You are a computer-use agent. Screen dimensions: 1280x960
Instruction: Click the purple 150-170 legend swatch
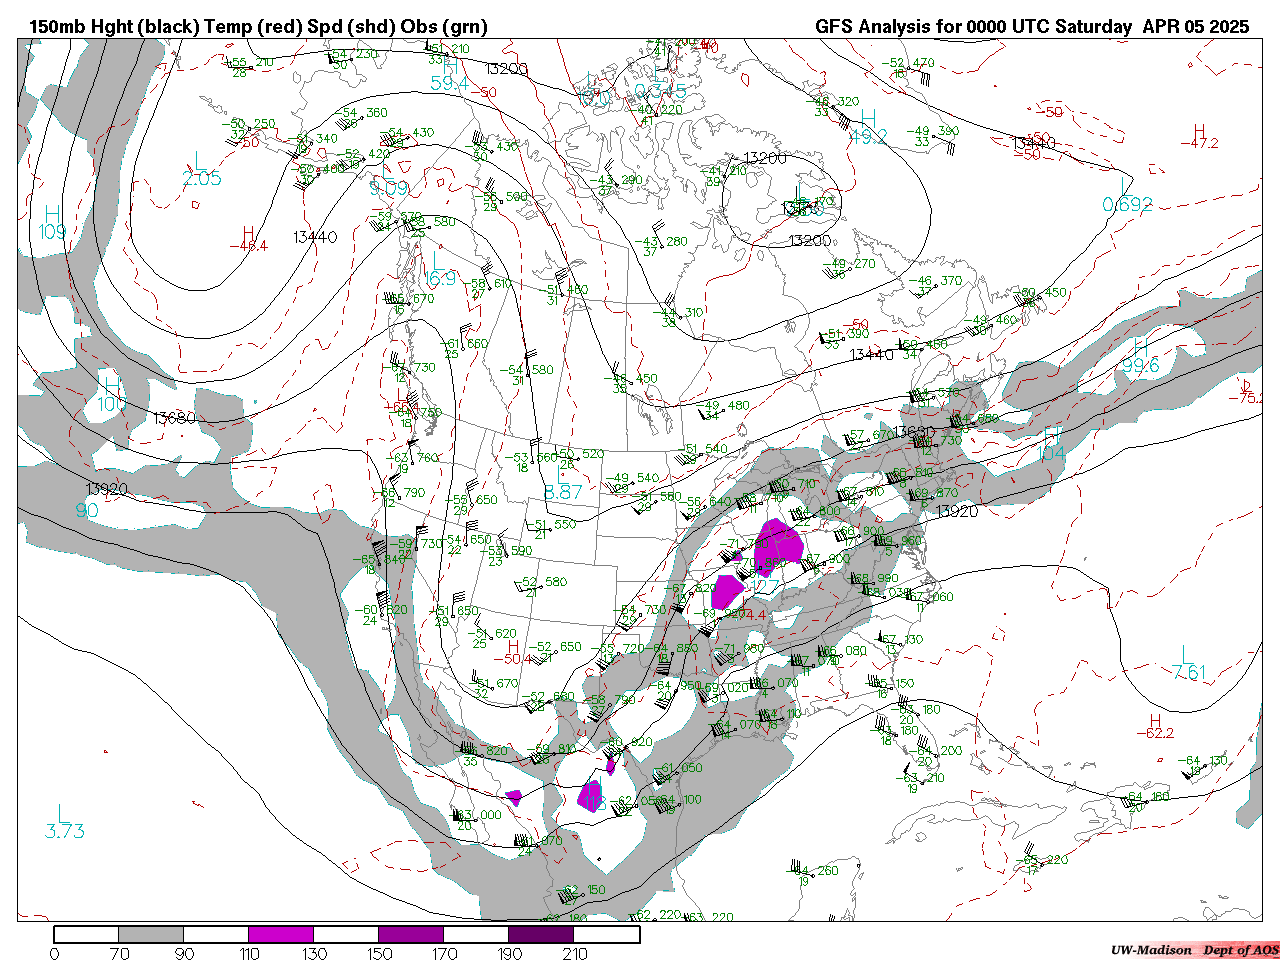click(411, 934)
